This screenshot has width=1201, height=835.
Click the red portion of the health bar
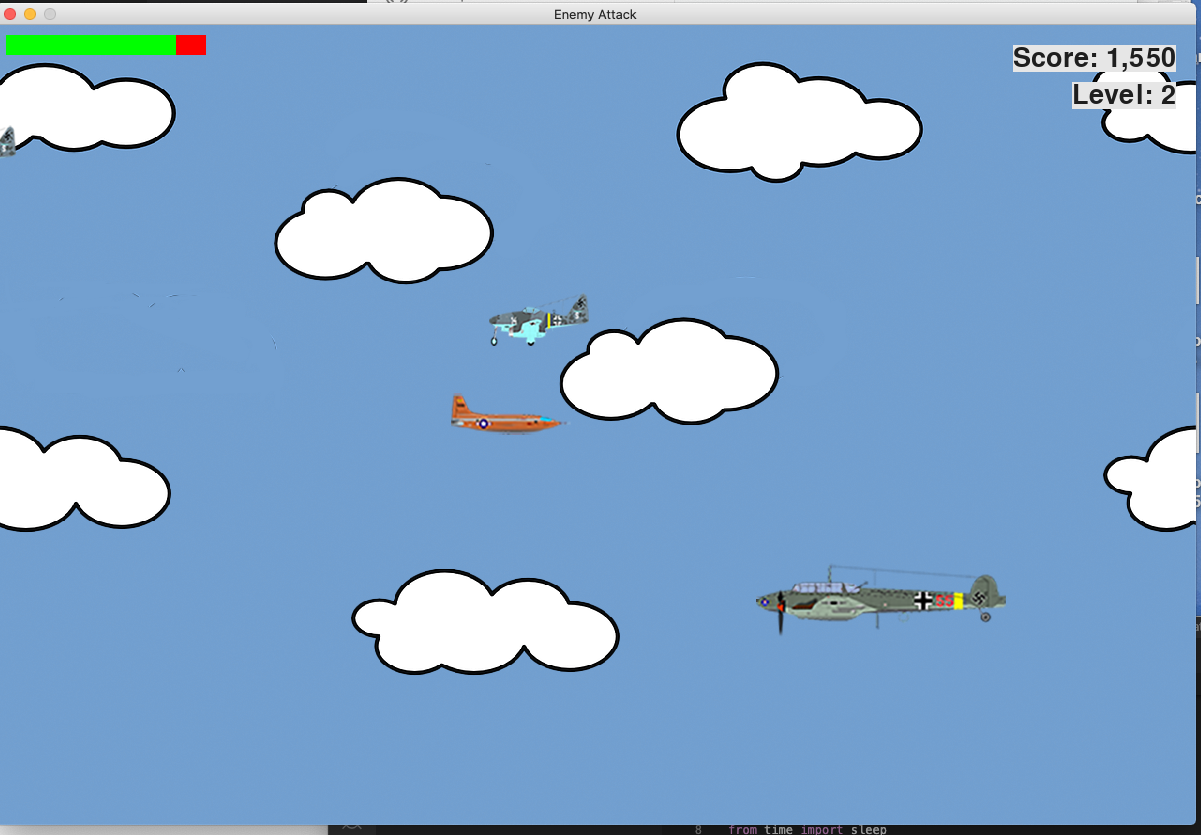coord(191,45)
